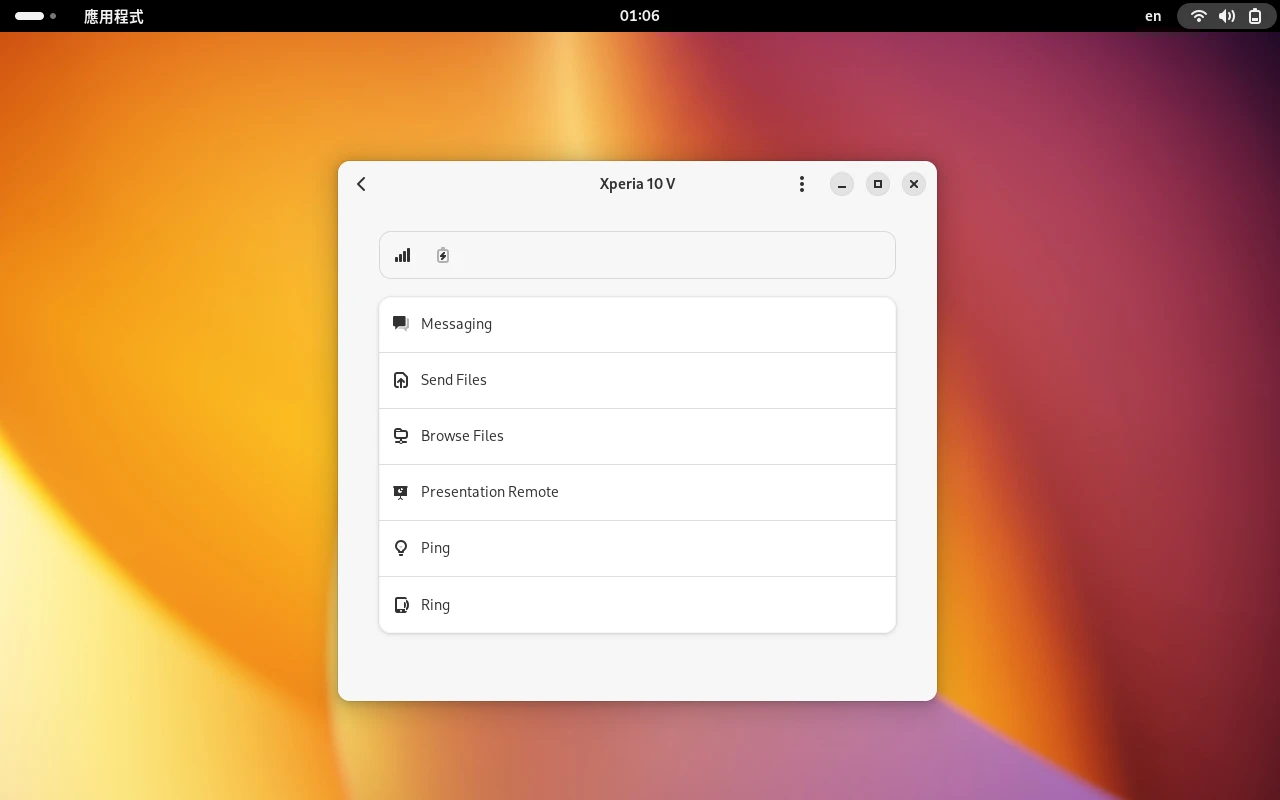This screenshot has width=1280, height=800.
Task: Open the 應用程式 applications menu
Action: click(x=113, y=16)
